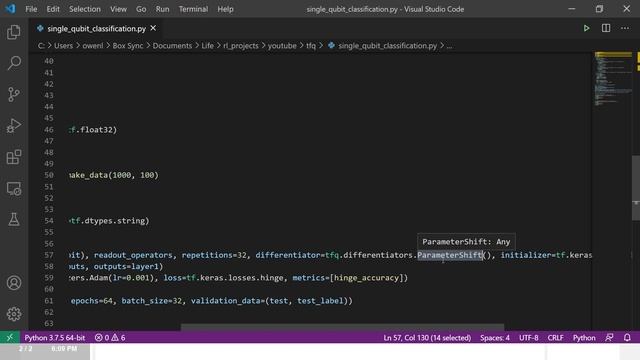Open the Run and Debug view
The image size is (640, 360).
14,126
